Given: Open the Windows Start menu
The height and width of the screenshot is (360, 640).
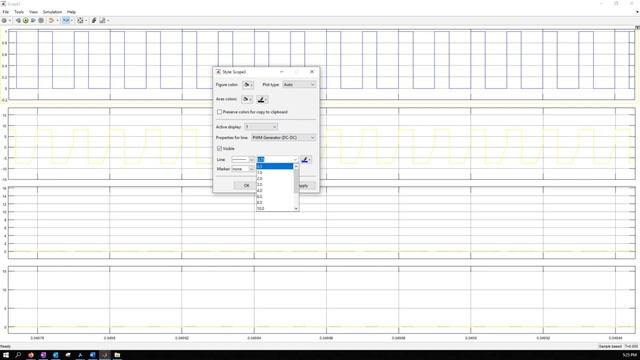Looking at the screenshot, I should (6, 355).
